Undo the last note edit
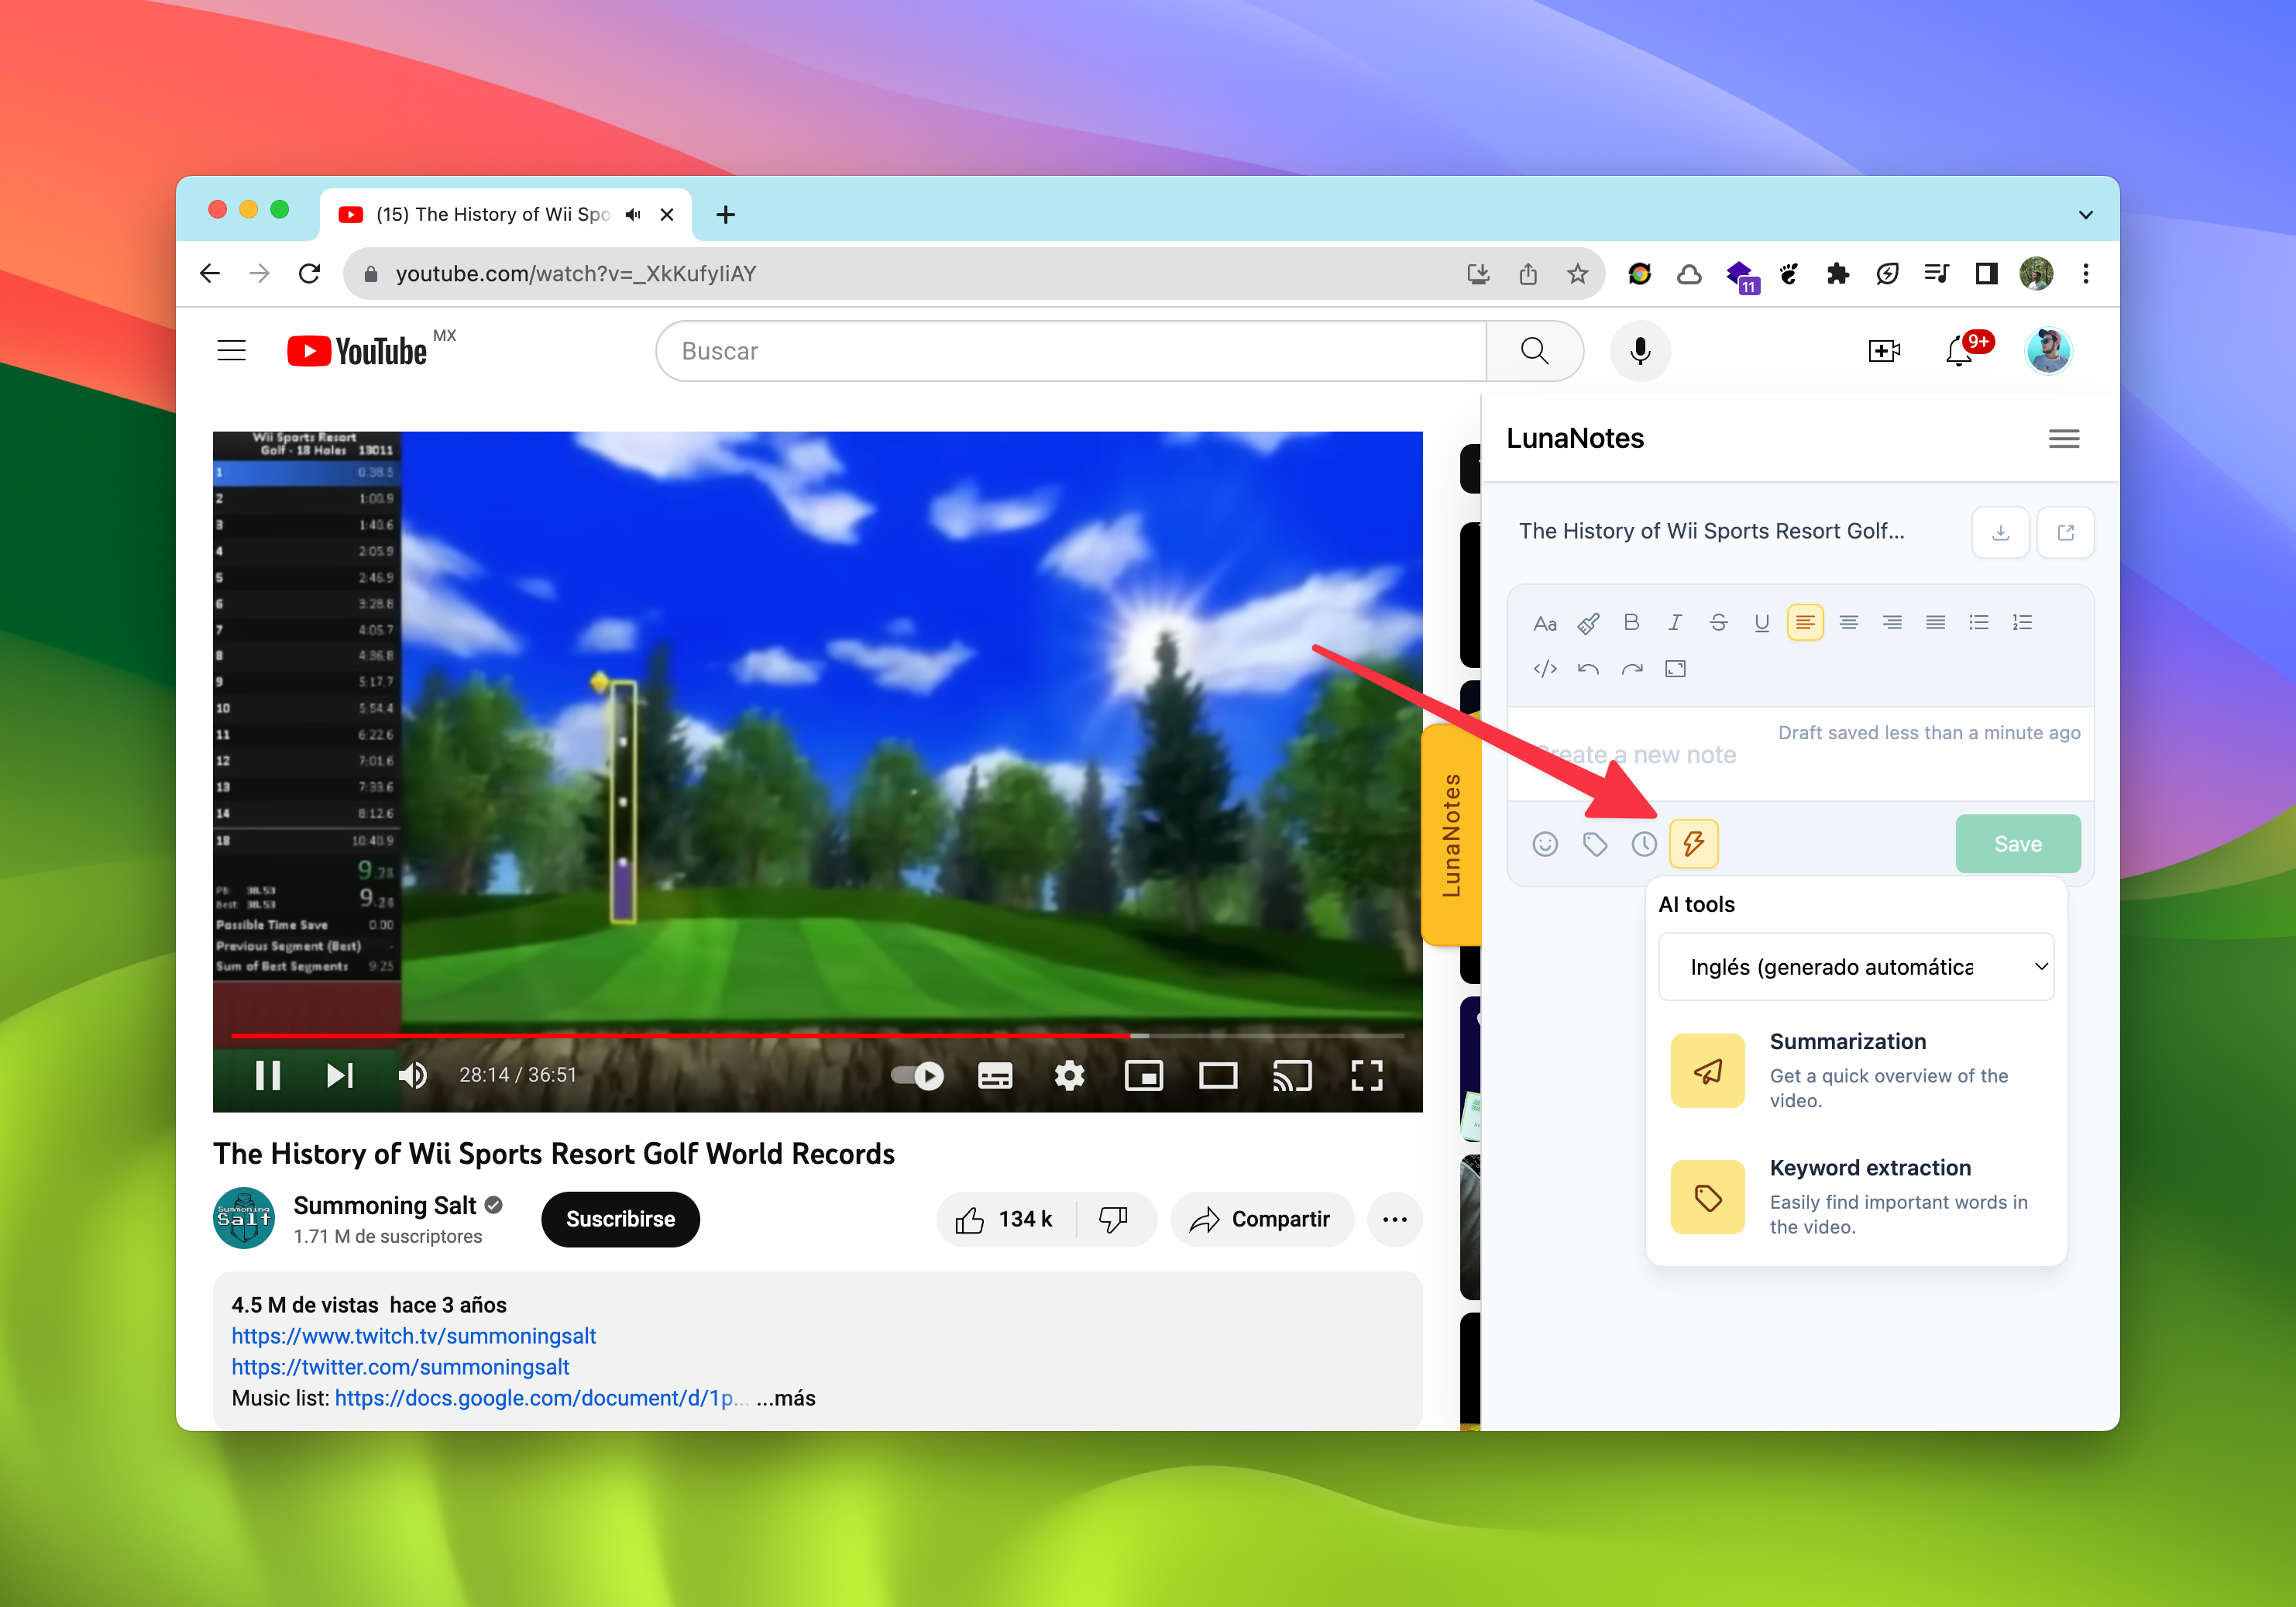Screen dimensions: 2296x1607 point(1588,669)
